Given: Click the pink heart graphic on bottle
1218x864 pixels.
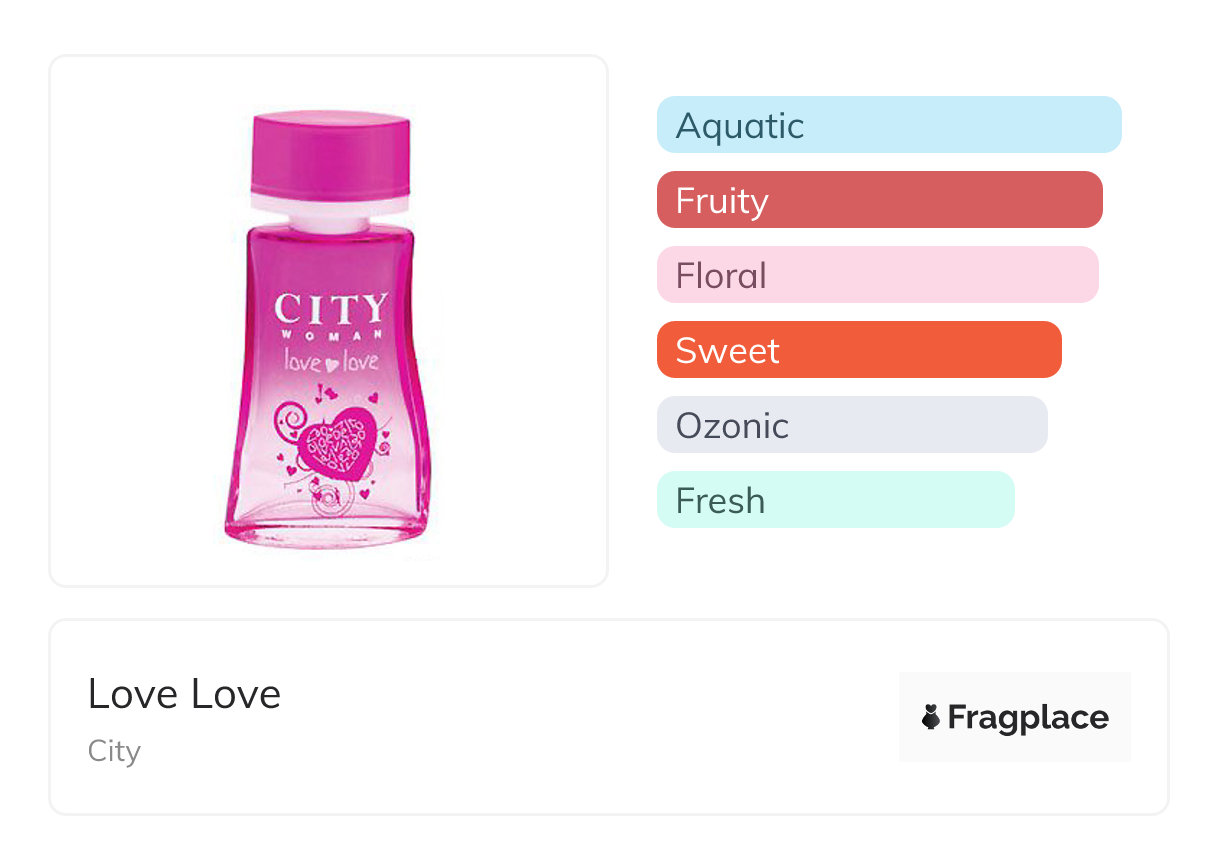Looking at the screenshot, I should (x=337, y=441).
